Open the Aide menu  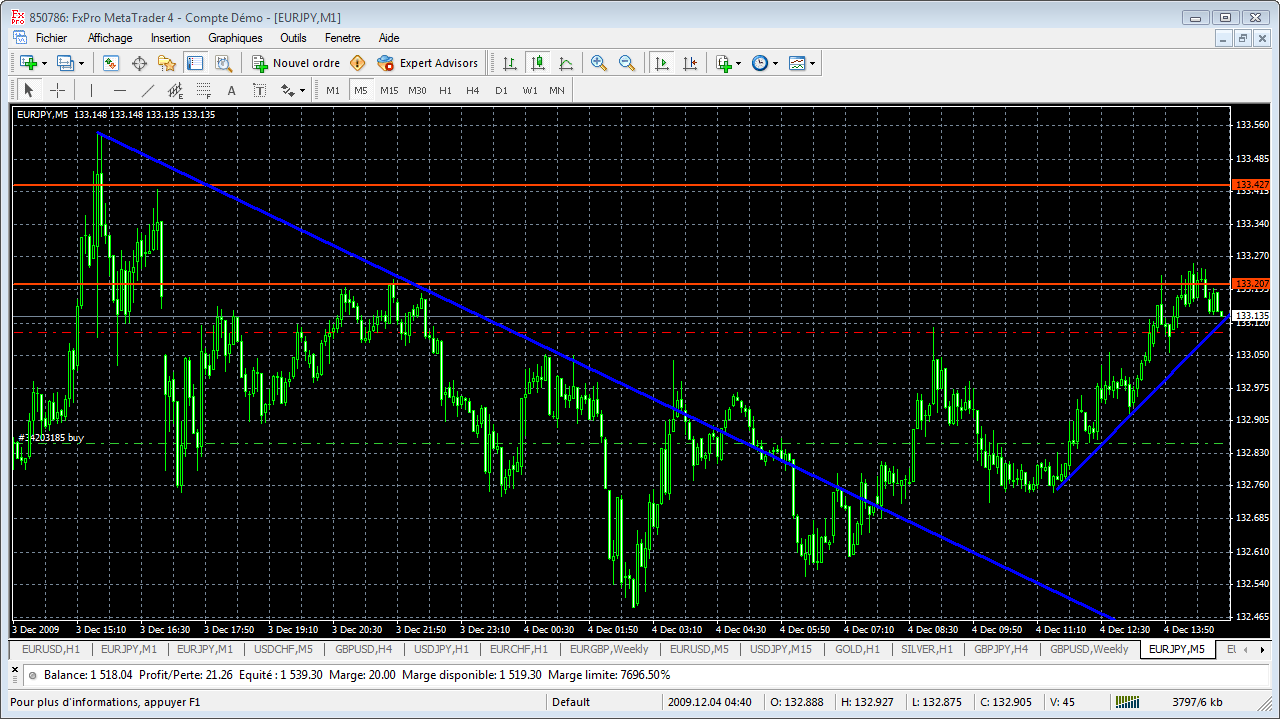(x=389, y=38)
